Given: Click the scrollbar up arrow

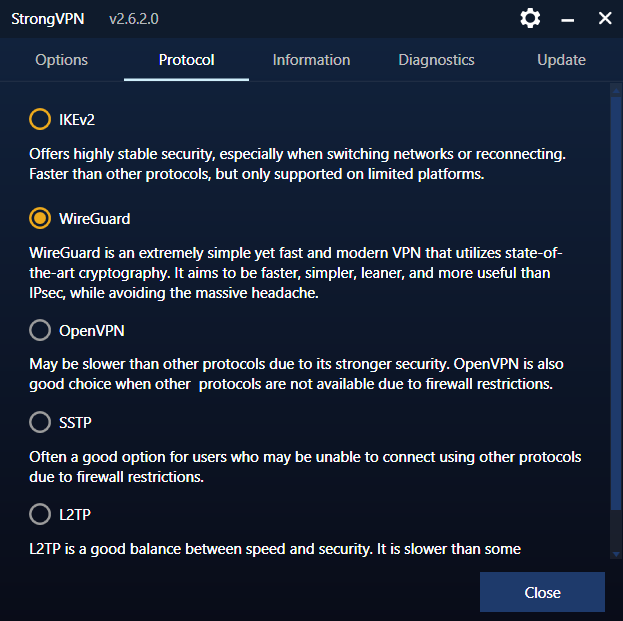Looking at the screenshot, I should point(616,91).
